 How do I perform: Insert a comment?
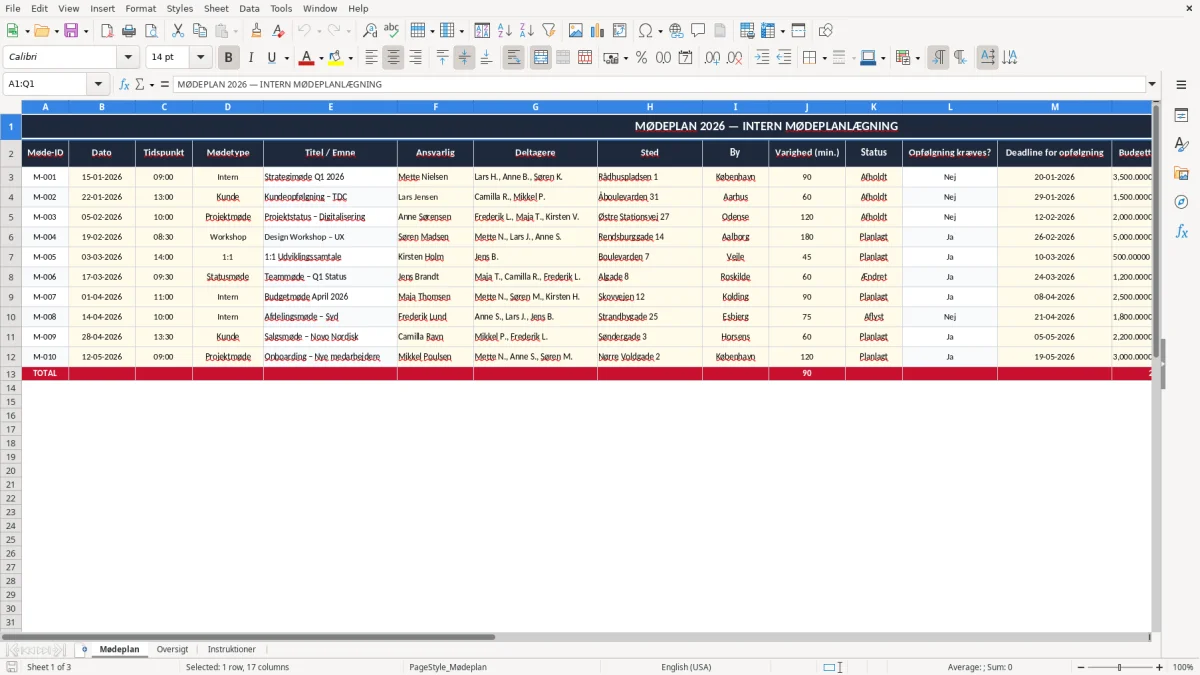click(x=698, y=31)
